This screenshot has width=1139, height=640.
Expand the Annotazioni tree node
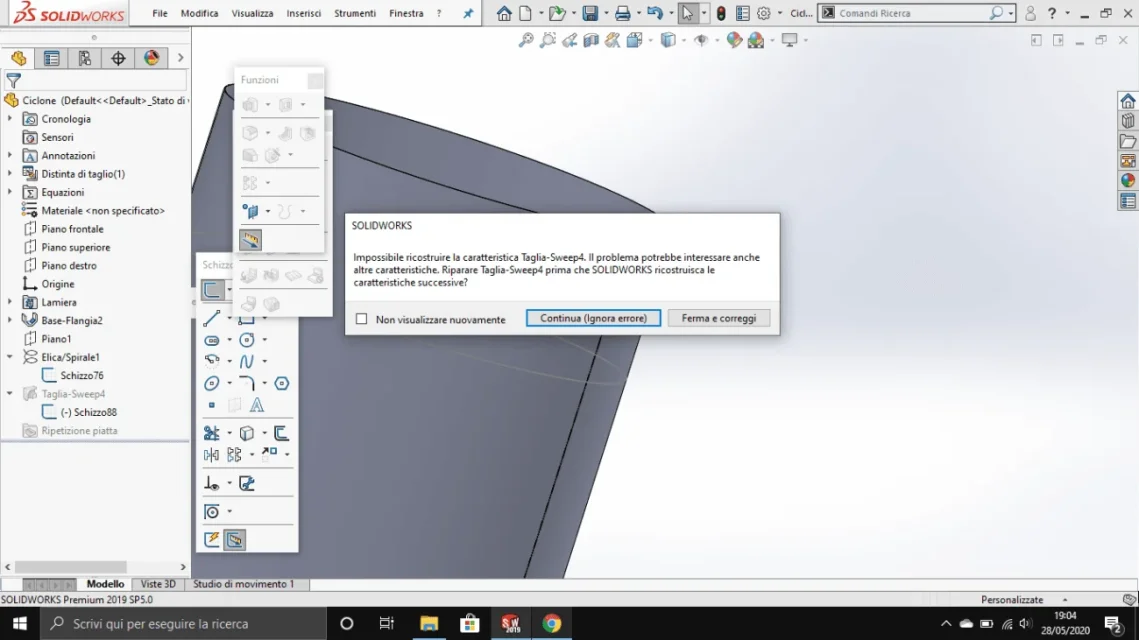[x=9, y=155]
